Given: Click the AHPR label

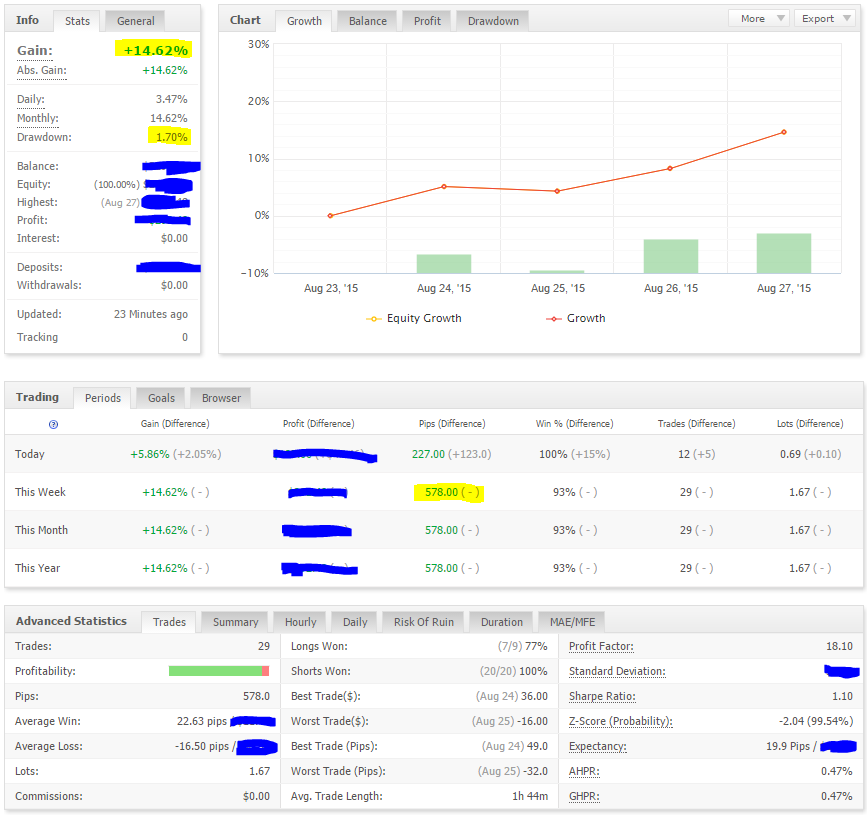Looking at the screenshot, I should pos(584,771).
